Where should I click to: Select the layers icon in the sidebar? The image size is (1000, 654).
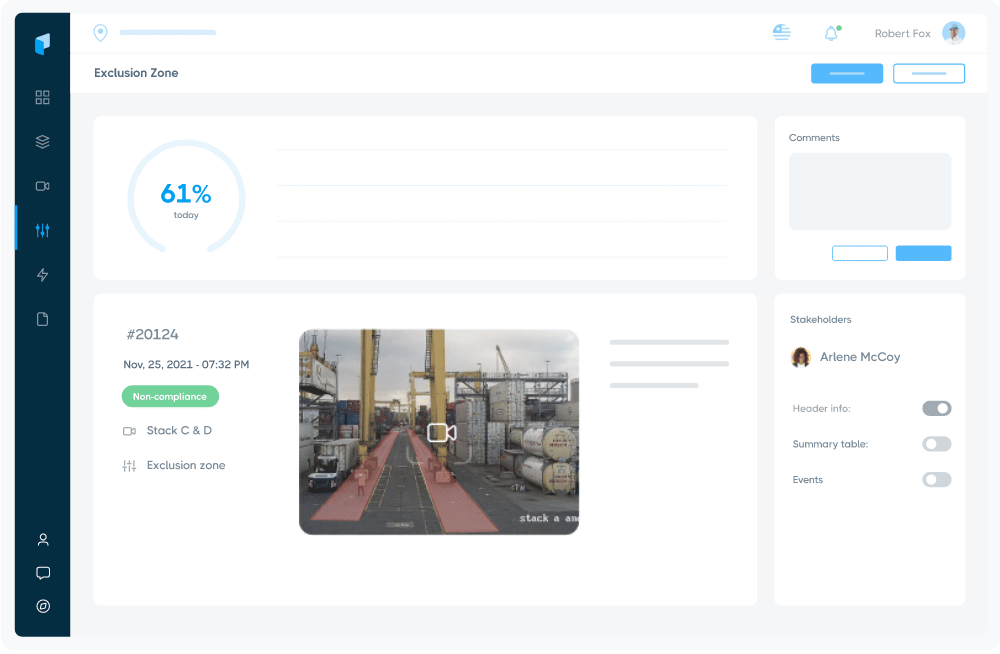(x=42, y=141)
